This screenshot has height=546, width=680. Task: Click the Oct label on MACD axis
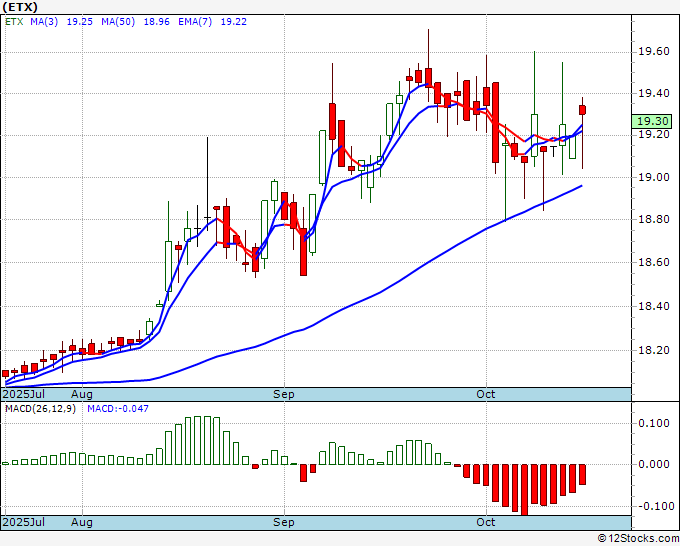pos(485,522)
